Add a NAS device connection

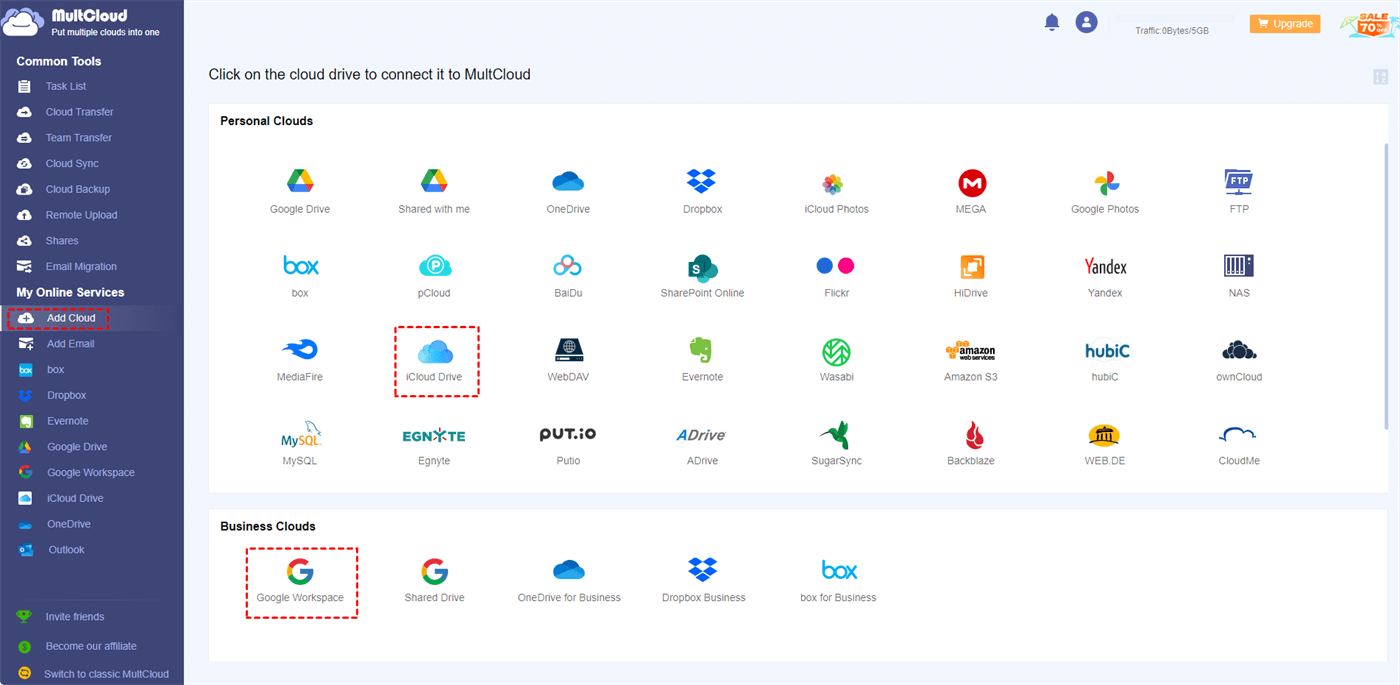[1239, 275]
